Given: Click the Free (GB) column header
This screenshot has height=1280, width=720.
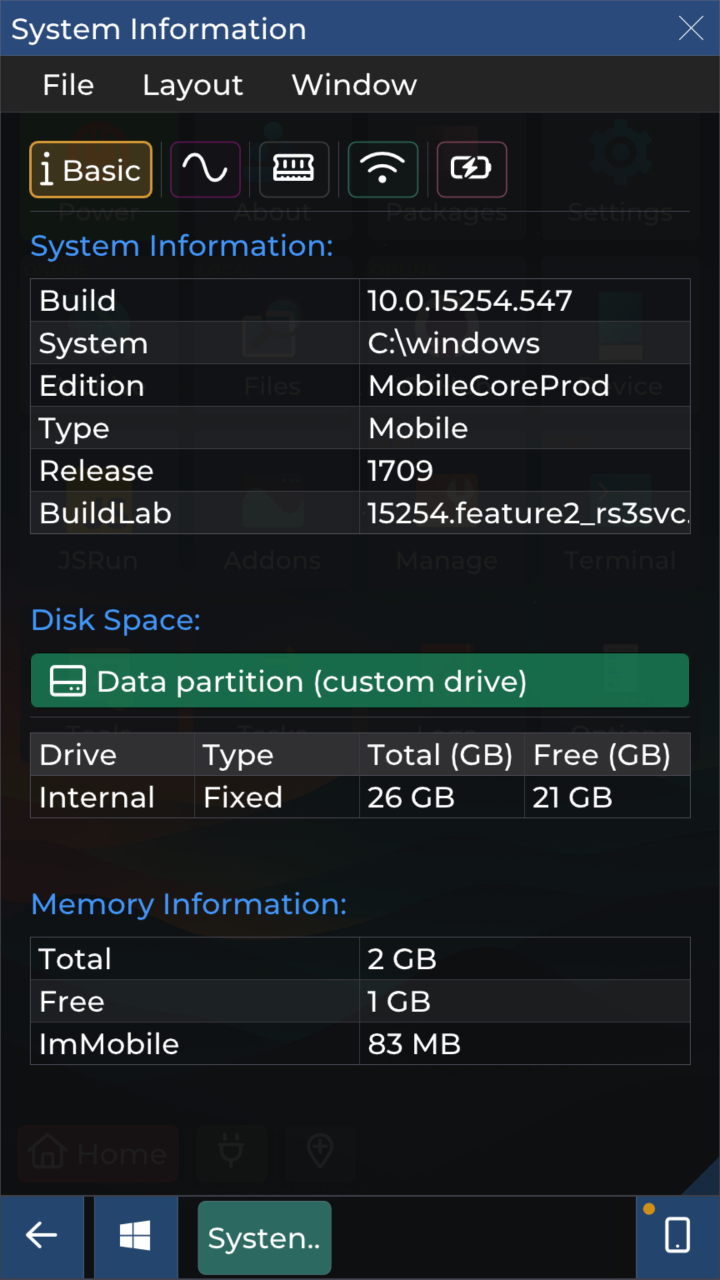Looking at the screenshot, I should tap(608, 754).
